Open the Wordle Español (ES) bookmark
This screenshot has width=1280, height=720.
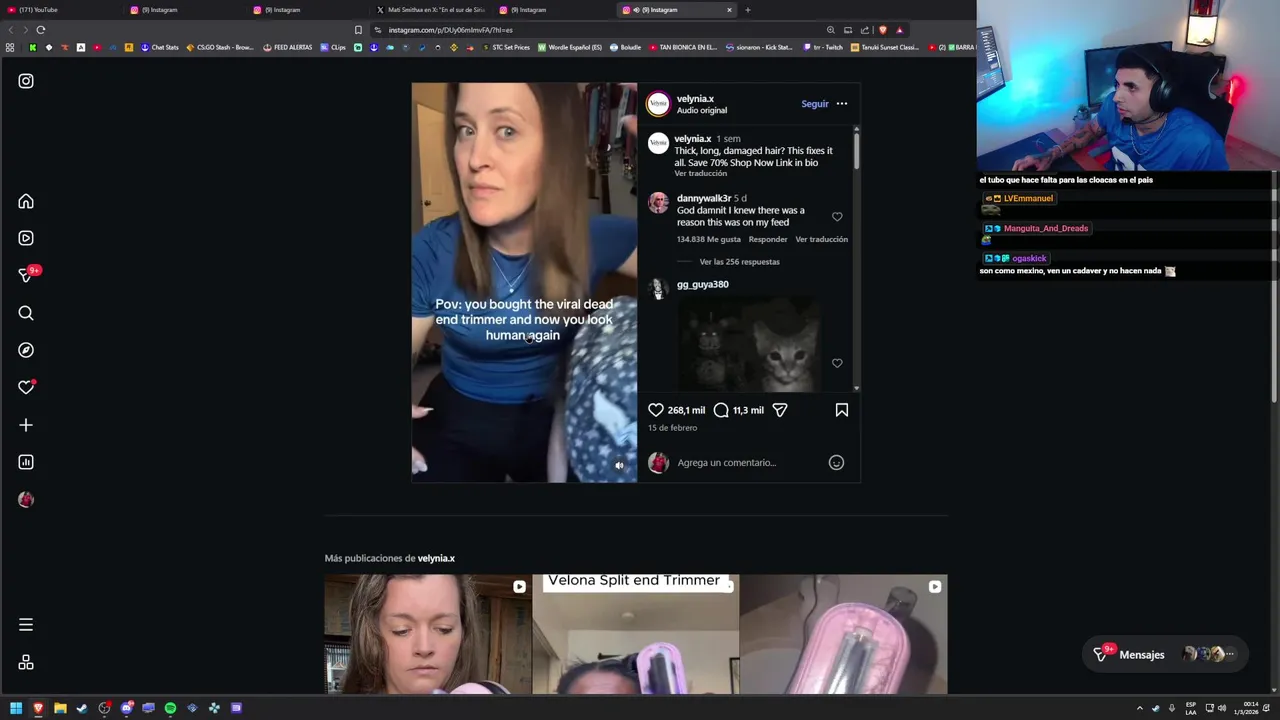(570, 47)
